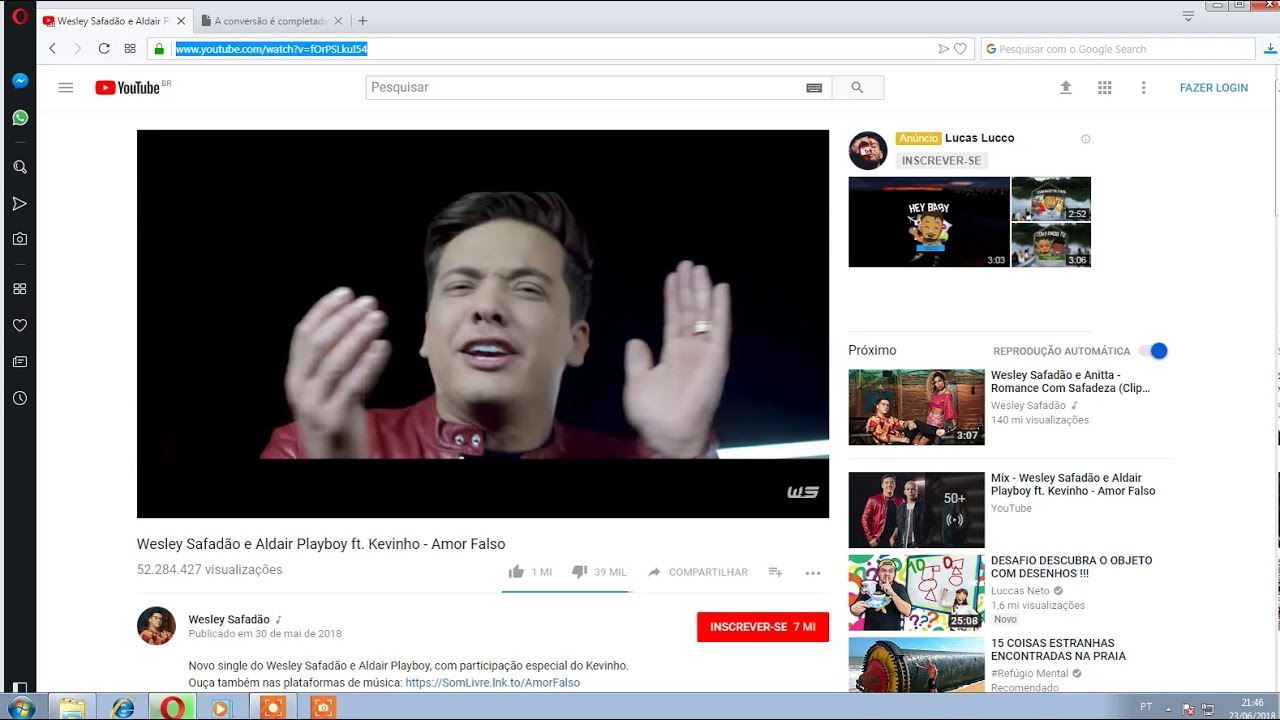Viewport: 1280px width, 720px height.
Task: Open Speed Dial grid in sidebar
Action: 20,289
